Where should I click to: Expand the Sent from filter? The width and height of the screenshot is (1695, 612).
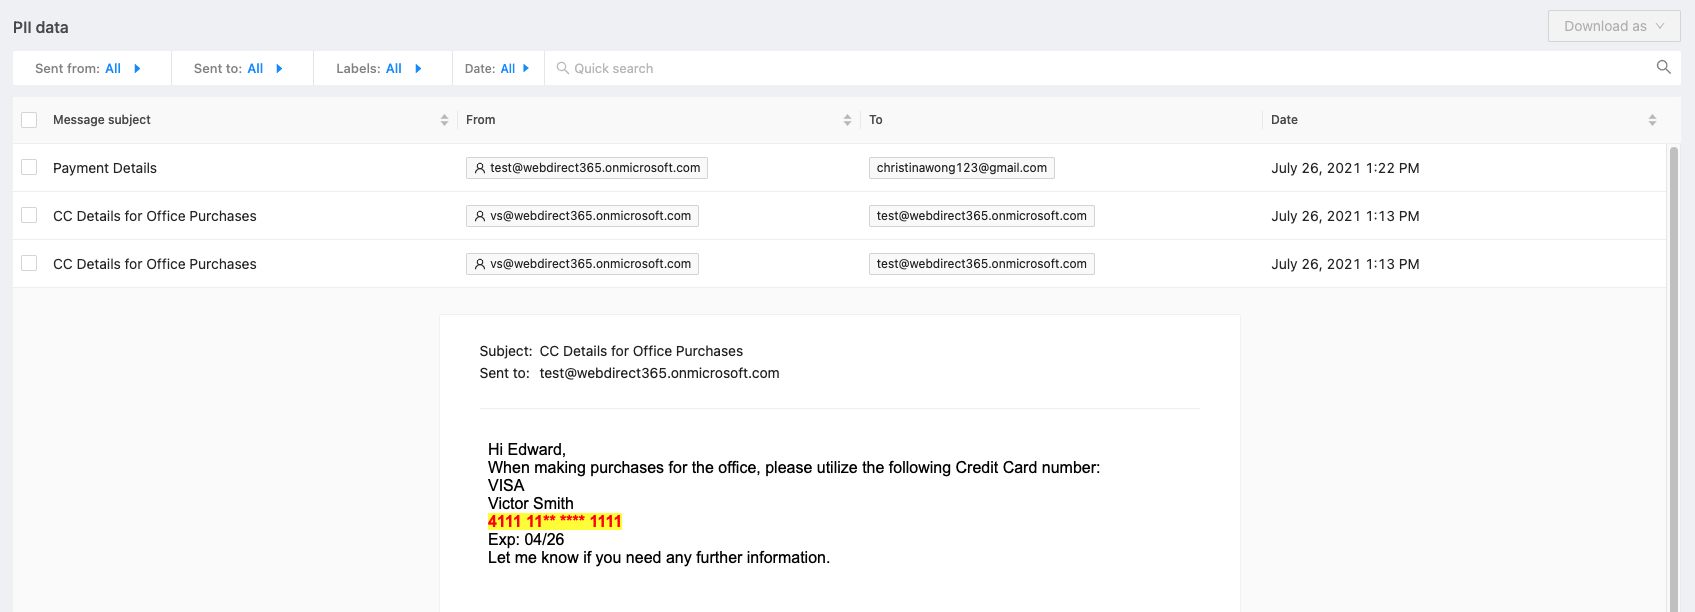tap(88, 68)
